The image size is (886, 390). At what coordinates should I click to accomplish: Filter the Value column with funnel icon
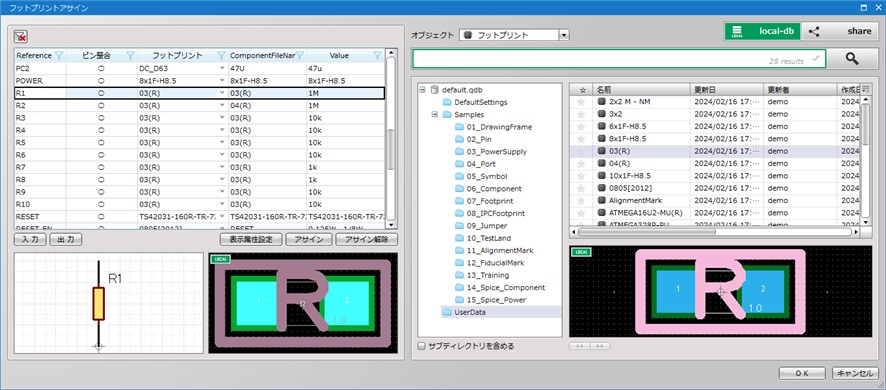pyautogui.click(x=377, y=55)
